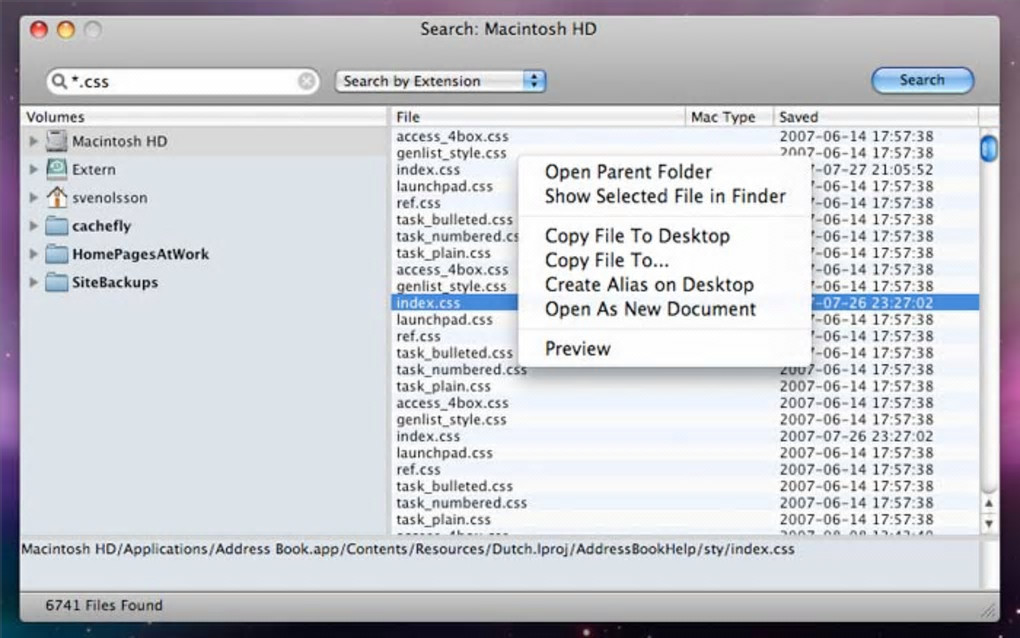Click the 6741 Files Found status text
Screen dimensions: 1020x638
[104, 605]
